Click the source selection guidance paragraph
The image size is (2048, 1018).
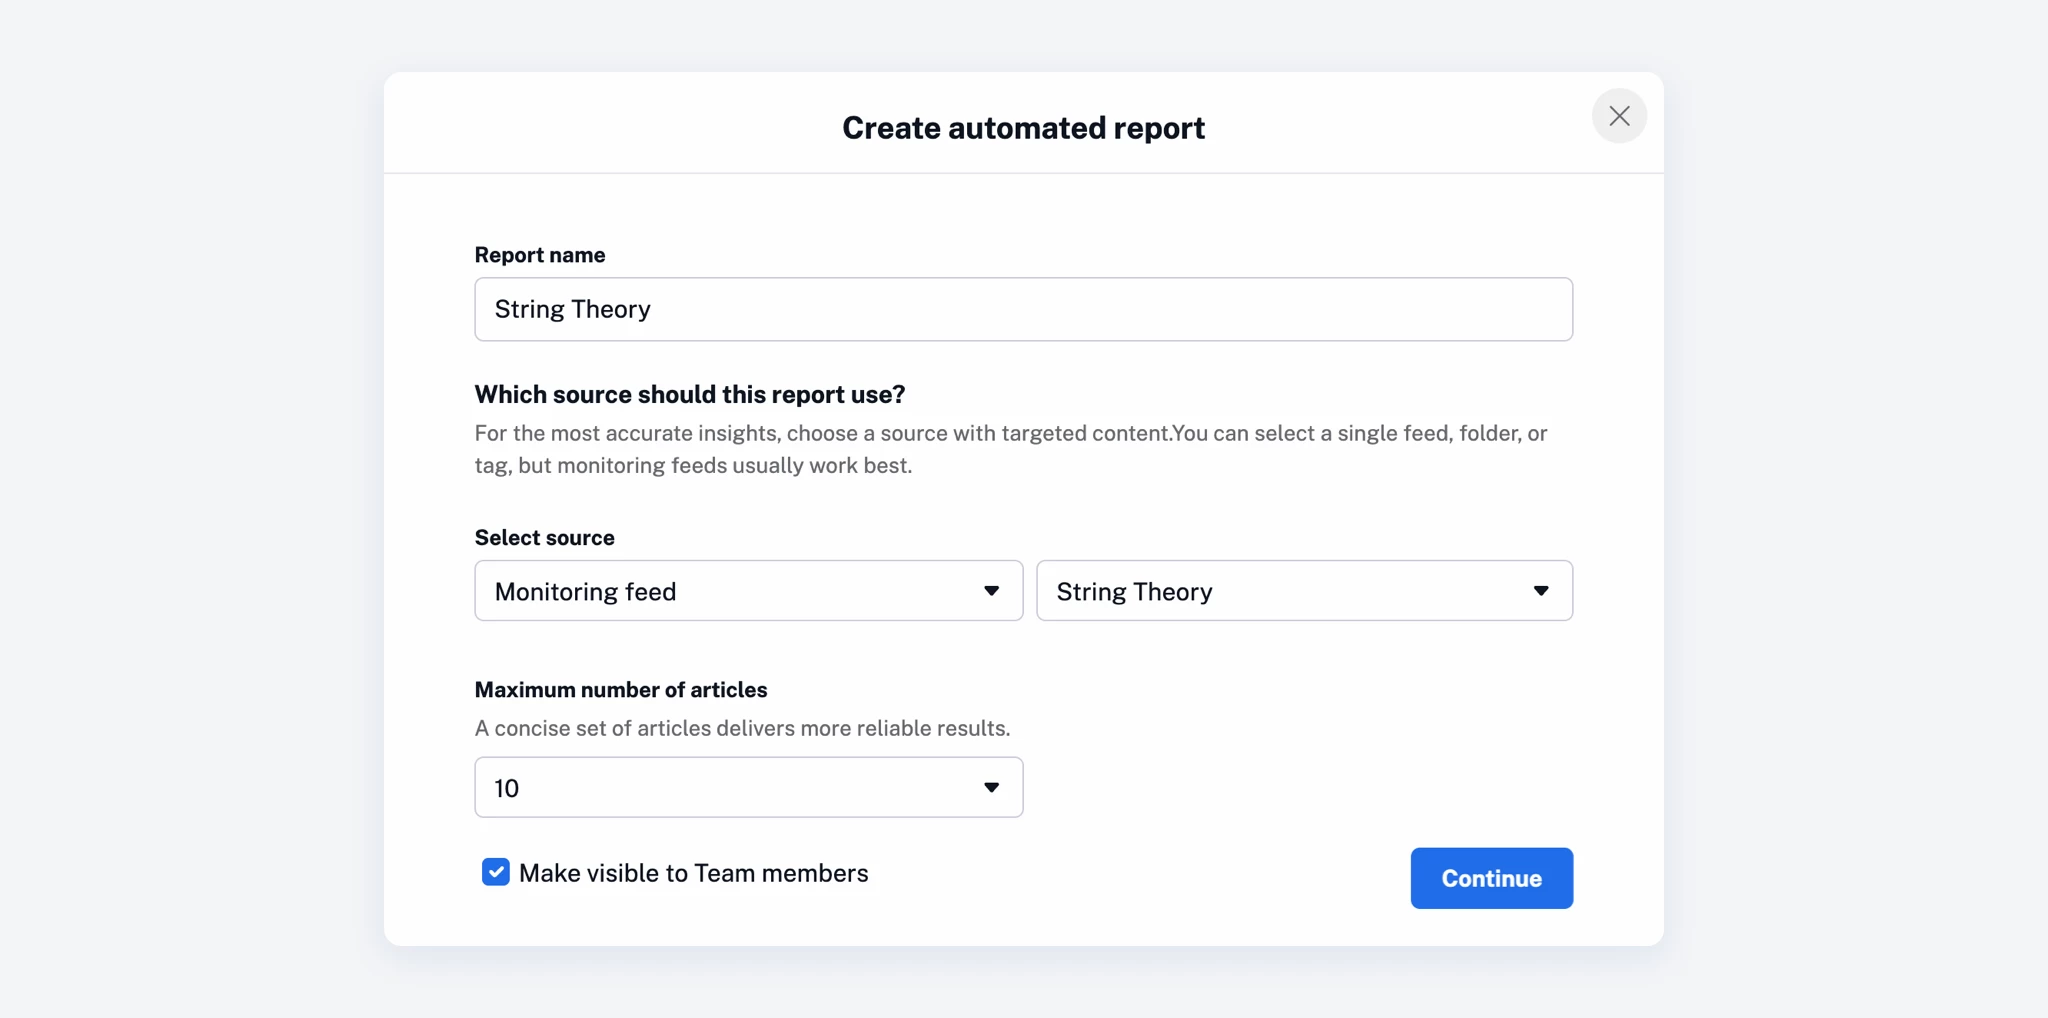1010,449
